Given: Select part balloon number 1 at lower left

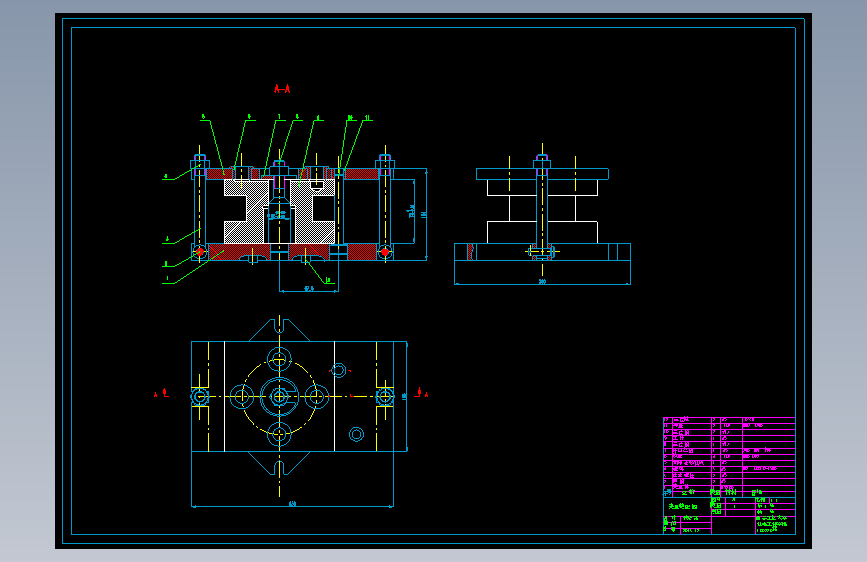Looking at the screenshot, I should pyautogui.click(x=167, y=279).
